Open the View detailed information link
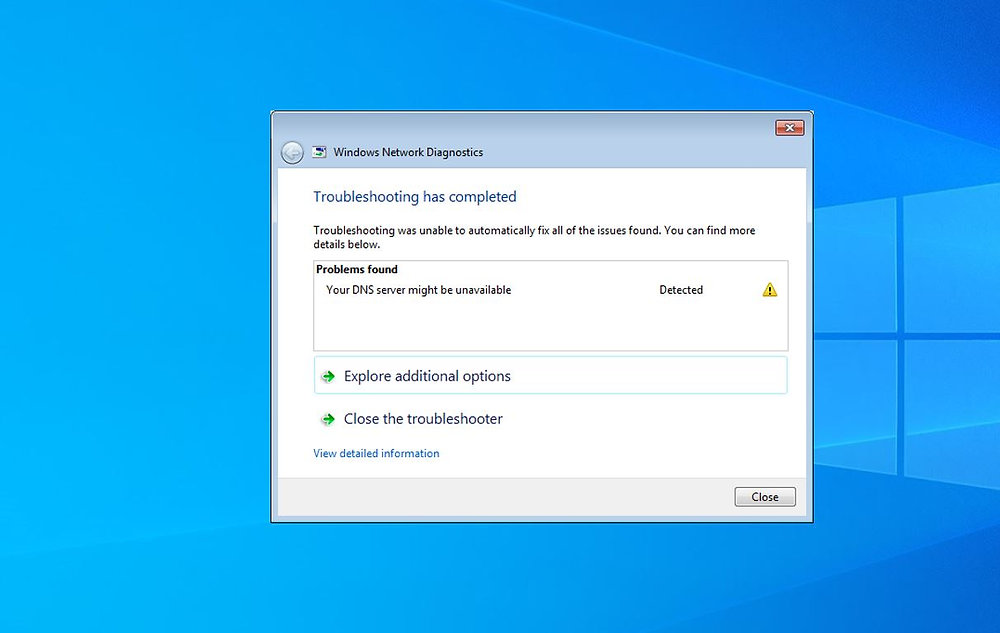Viewport: 1000px width, 633px height. pos(375,453)
